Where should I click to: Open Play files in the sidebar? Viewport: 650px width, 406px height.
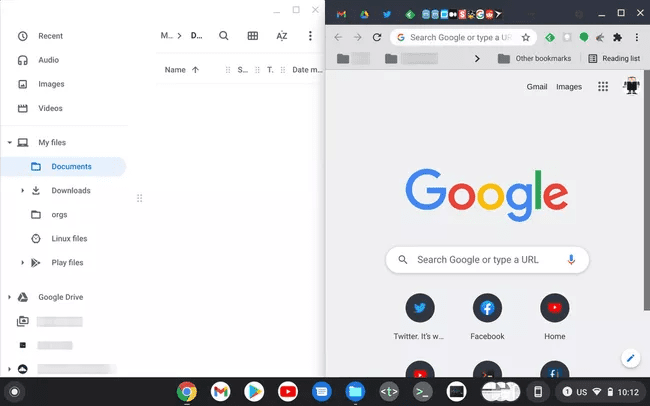point(67,263)
